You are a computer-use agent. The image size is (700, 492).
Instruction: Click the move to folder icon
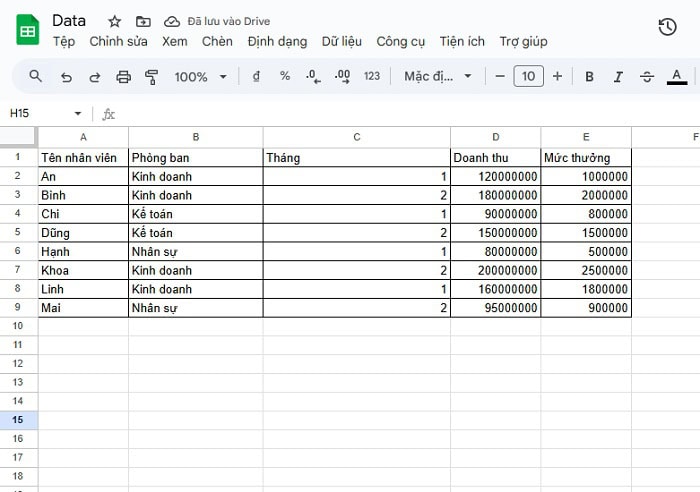pyautogui.click(x=143, y=21)
